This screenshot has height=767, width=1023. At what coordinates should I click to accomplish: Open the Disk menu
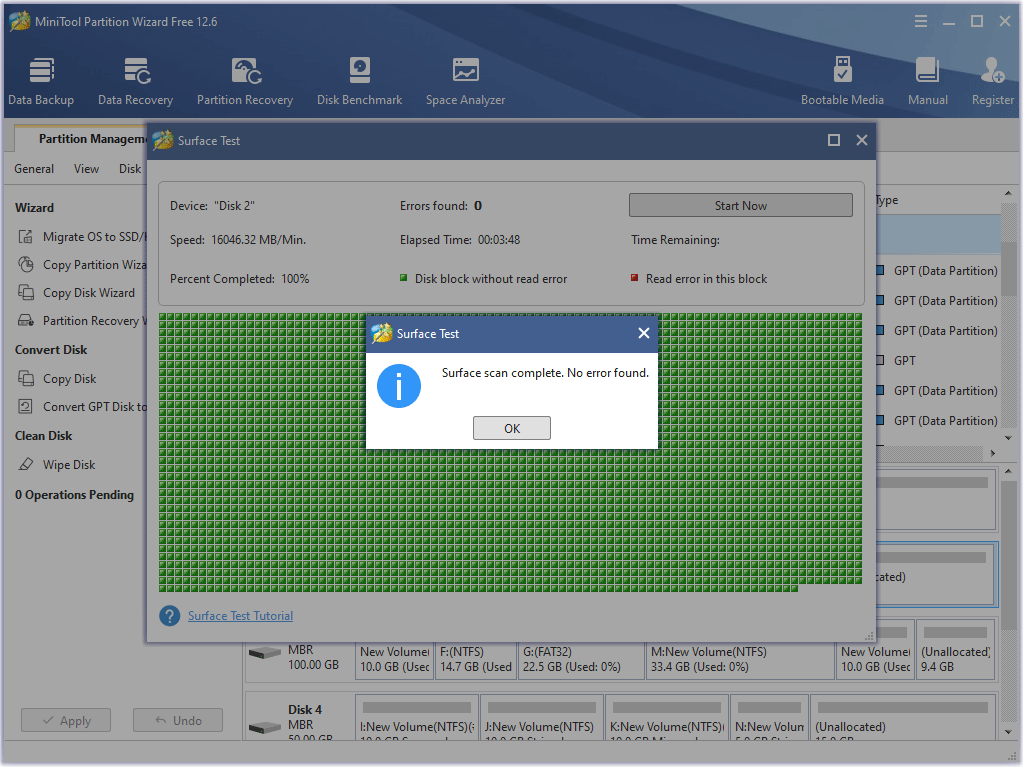pos(130,169)
